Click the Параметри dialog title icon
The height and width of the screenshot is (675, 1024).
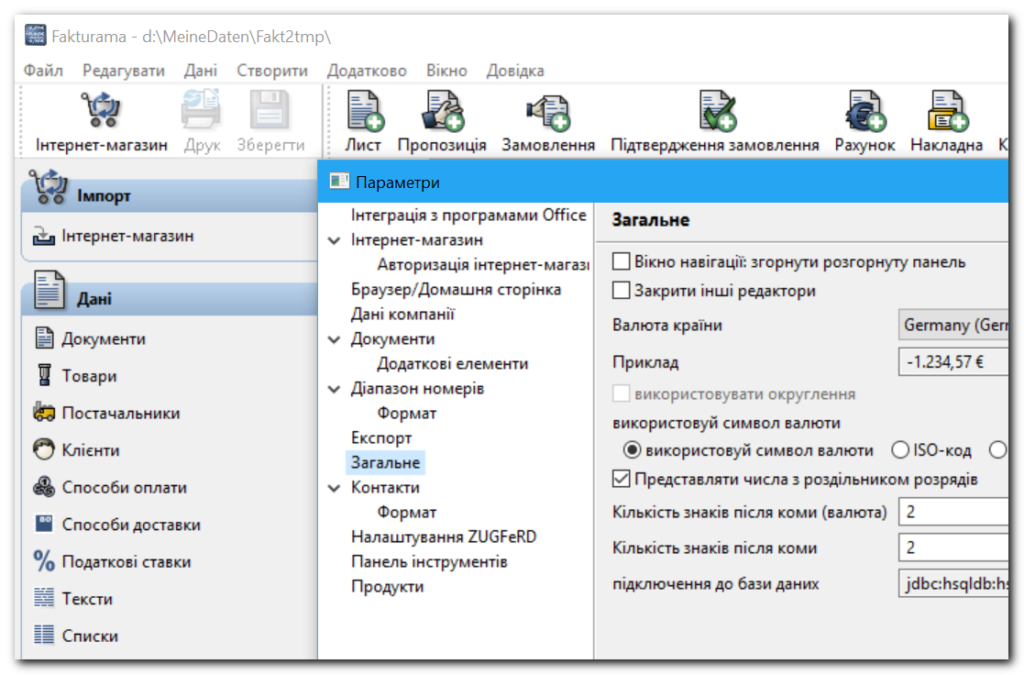[x=339, y=181]
